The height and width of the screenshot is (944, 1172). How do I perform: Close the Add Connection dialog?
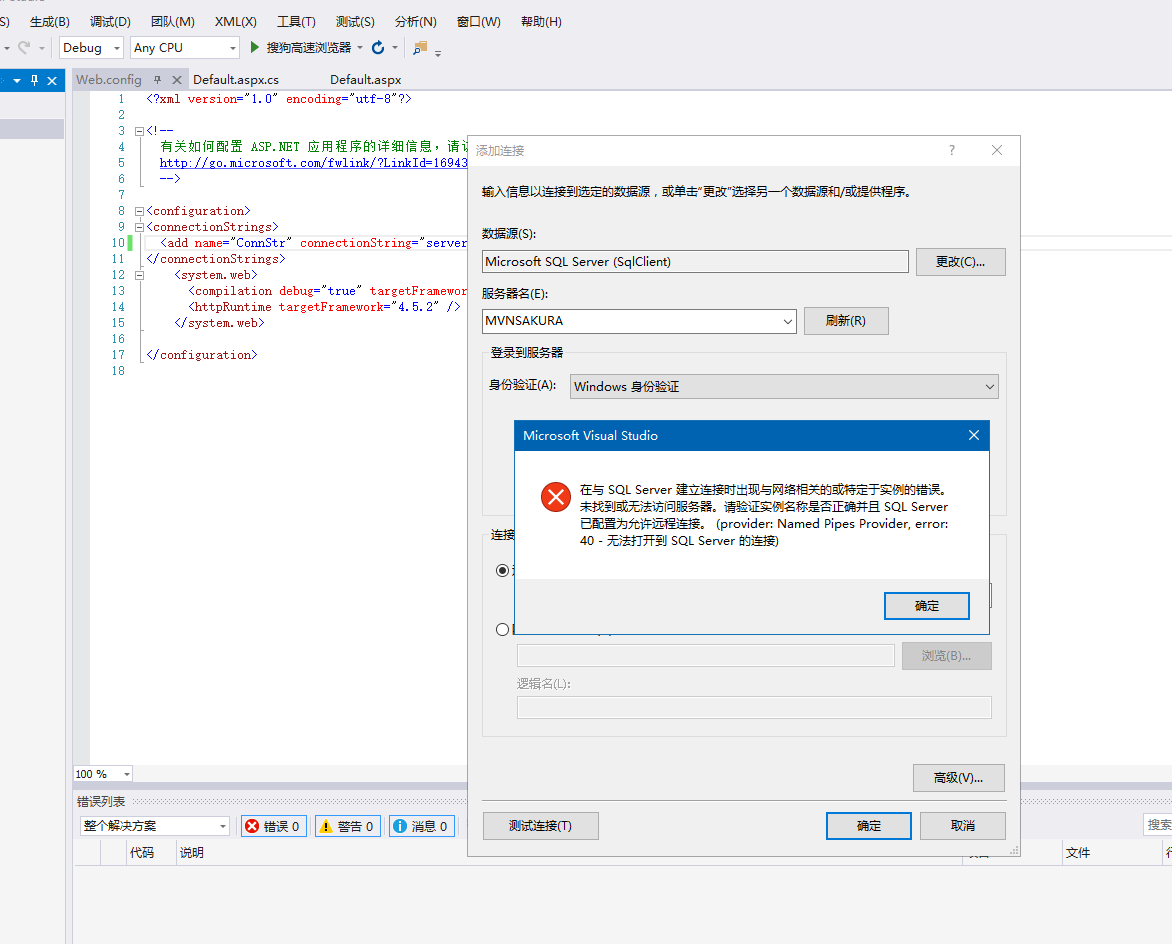996,150
